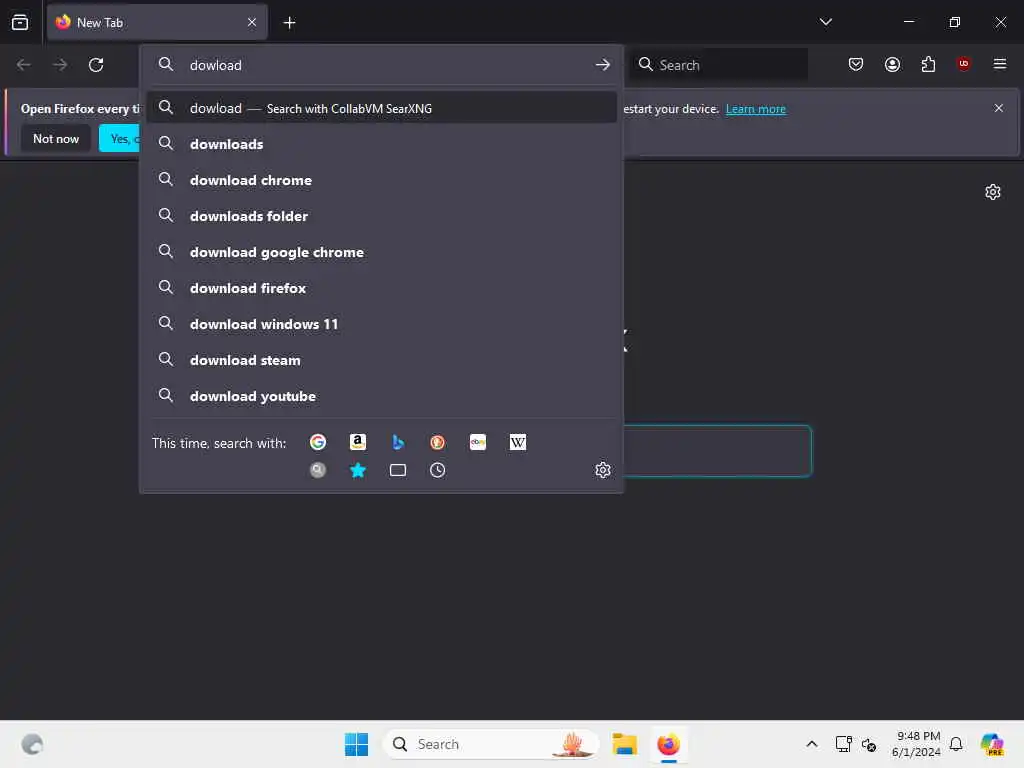Open the Save to Pocket button

(856, 64)
